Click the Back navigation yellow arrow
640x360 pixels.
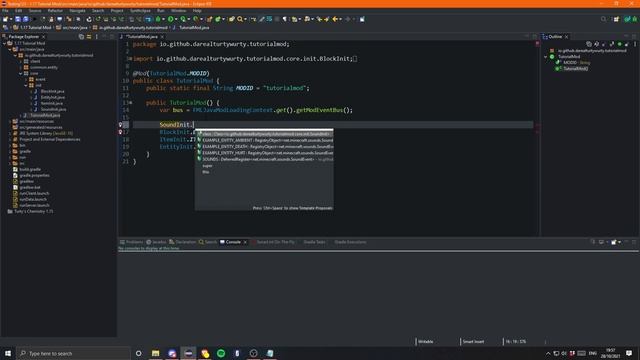coord(335,19)
